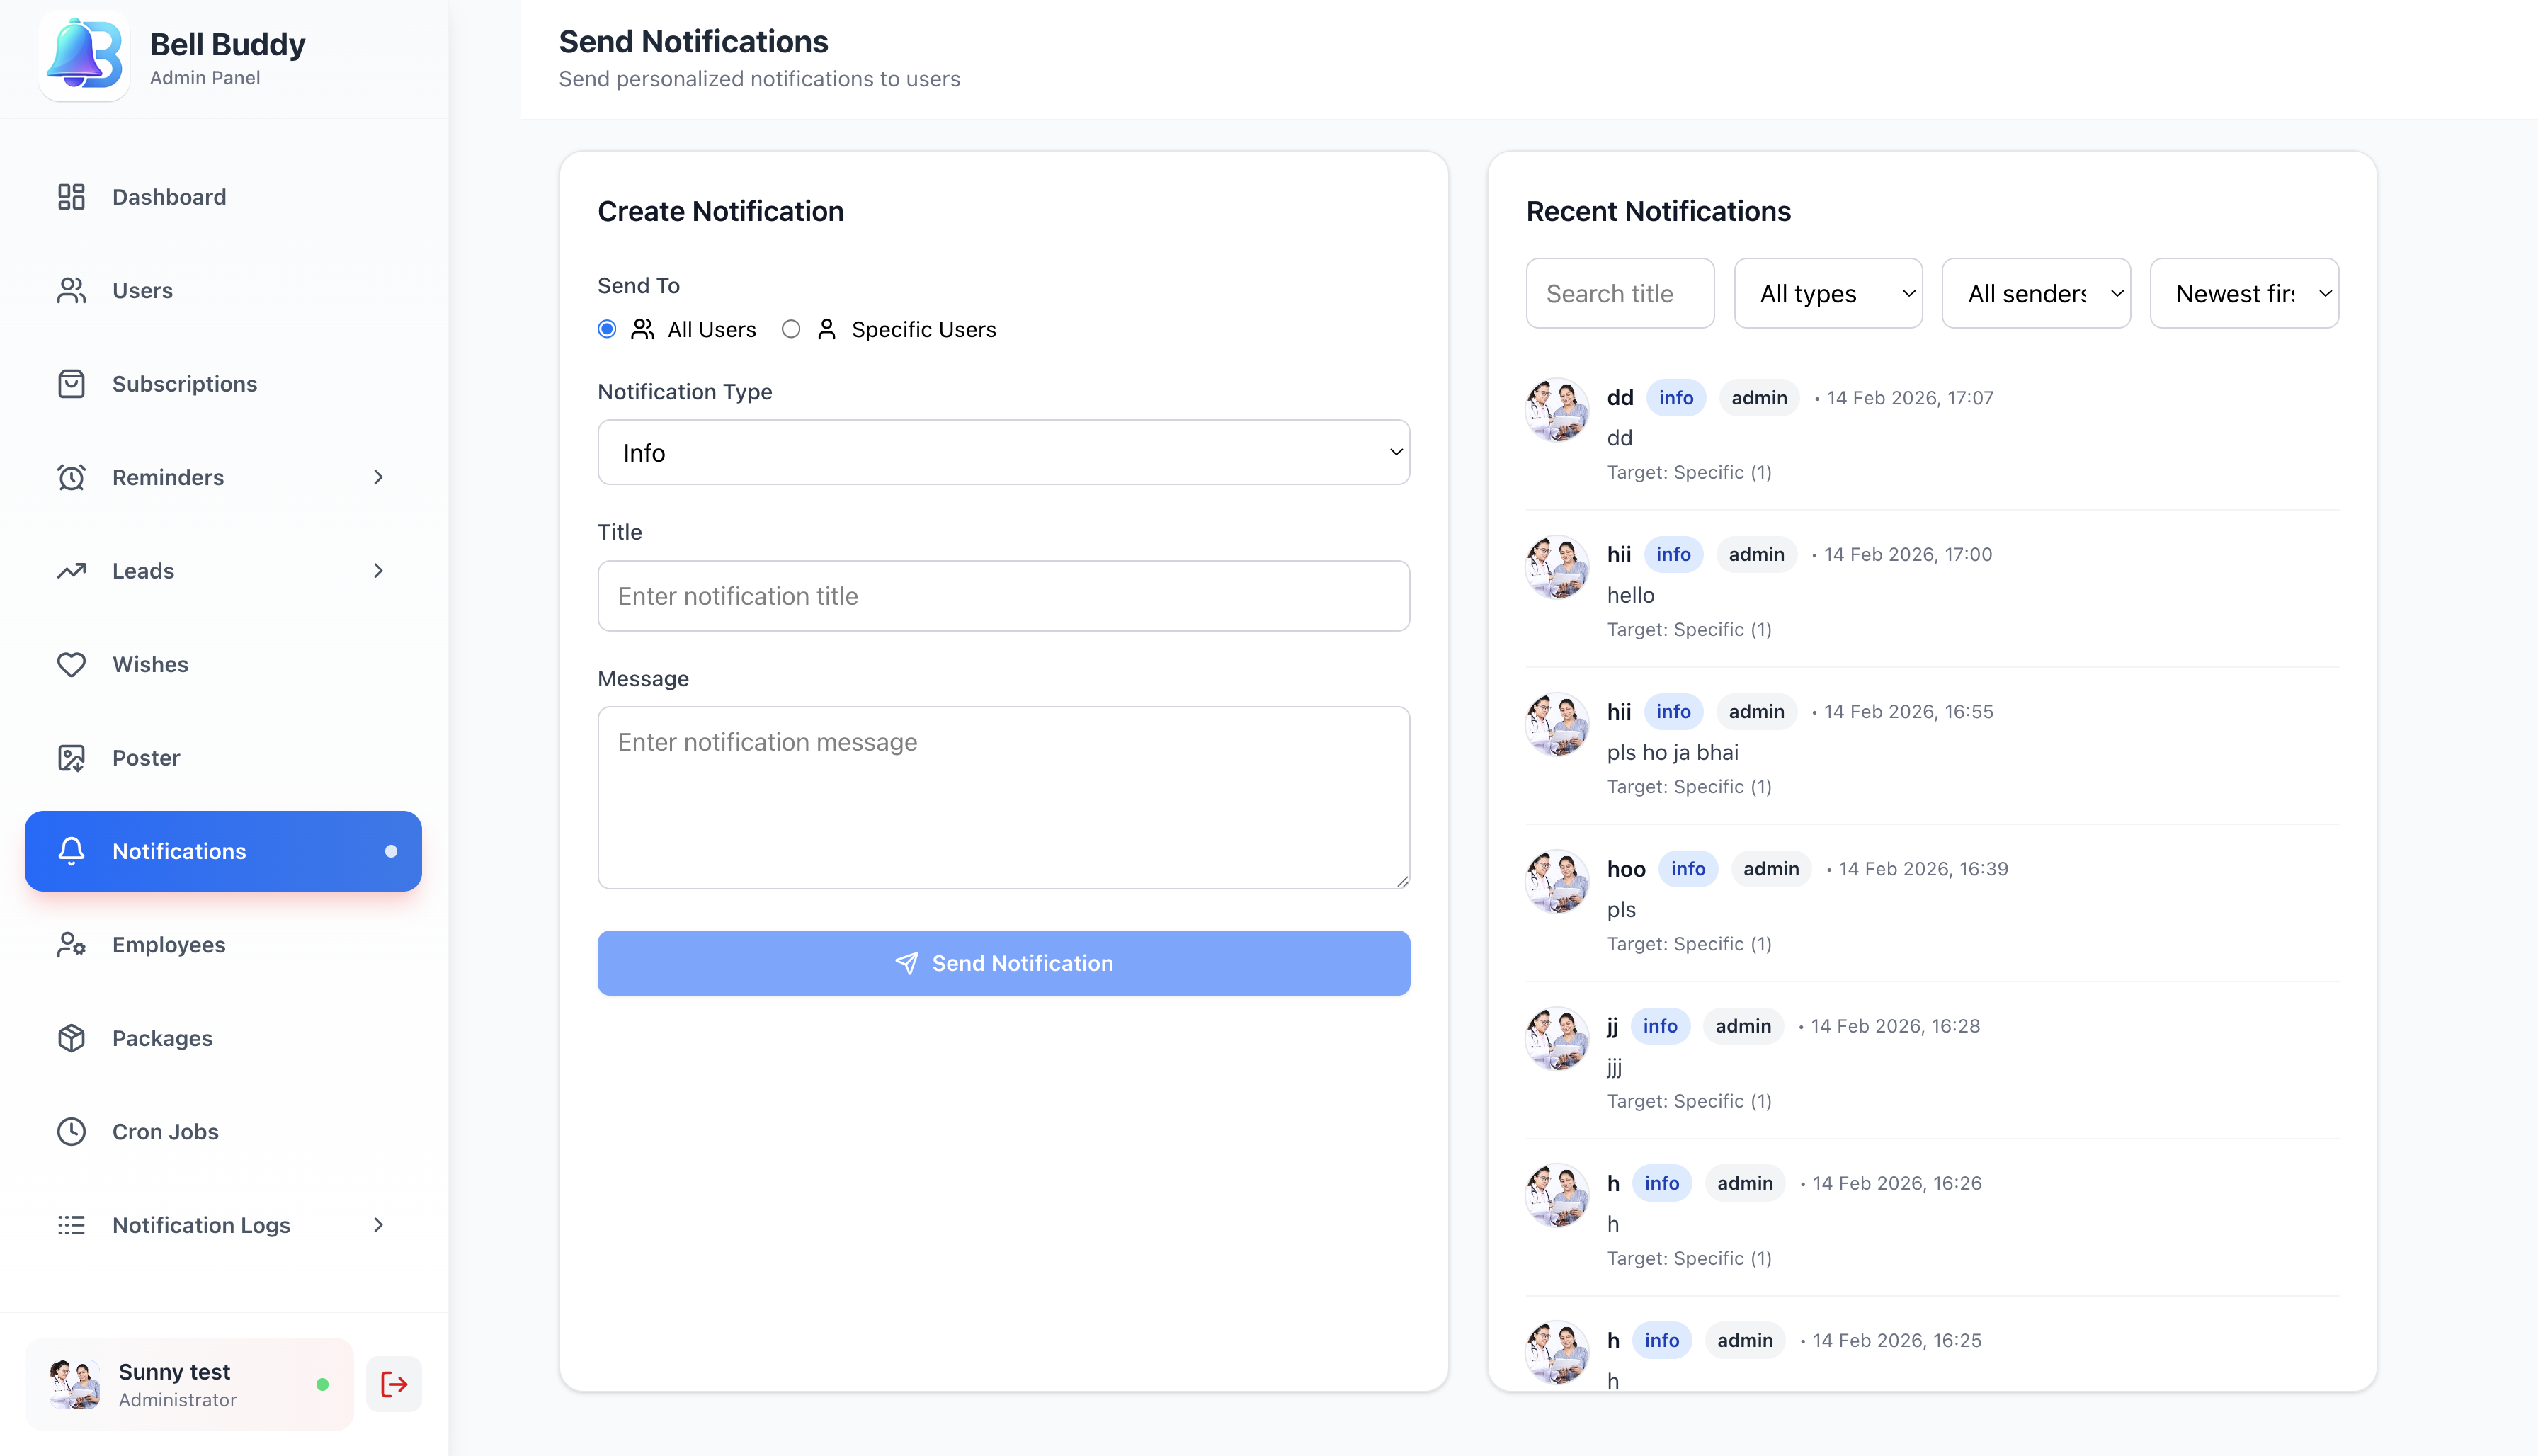Open the Subscriptions page
The height and width of the screenshot is (1456, 2538).
(x=185, y=383)
